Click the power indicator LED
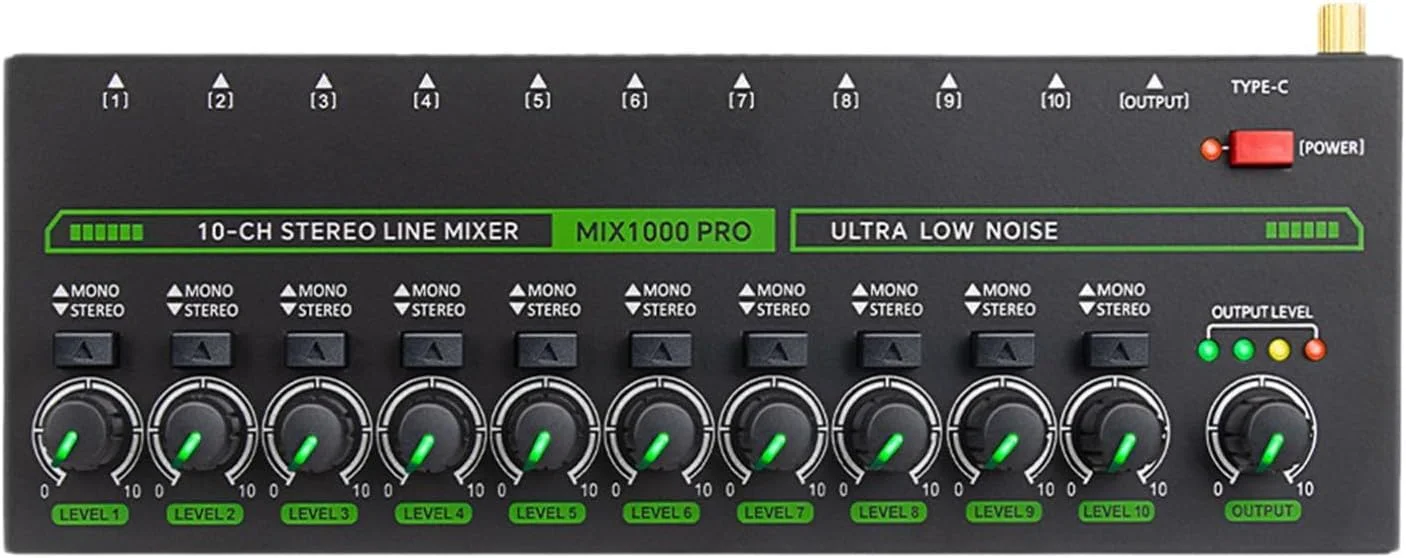Image resolution: width=1406 pixels, height=558 pixels. tap(1211, 150)
